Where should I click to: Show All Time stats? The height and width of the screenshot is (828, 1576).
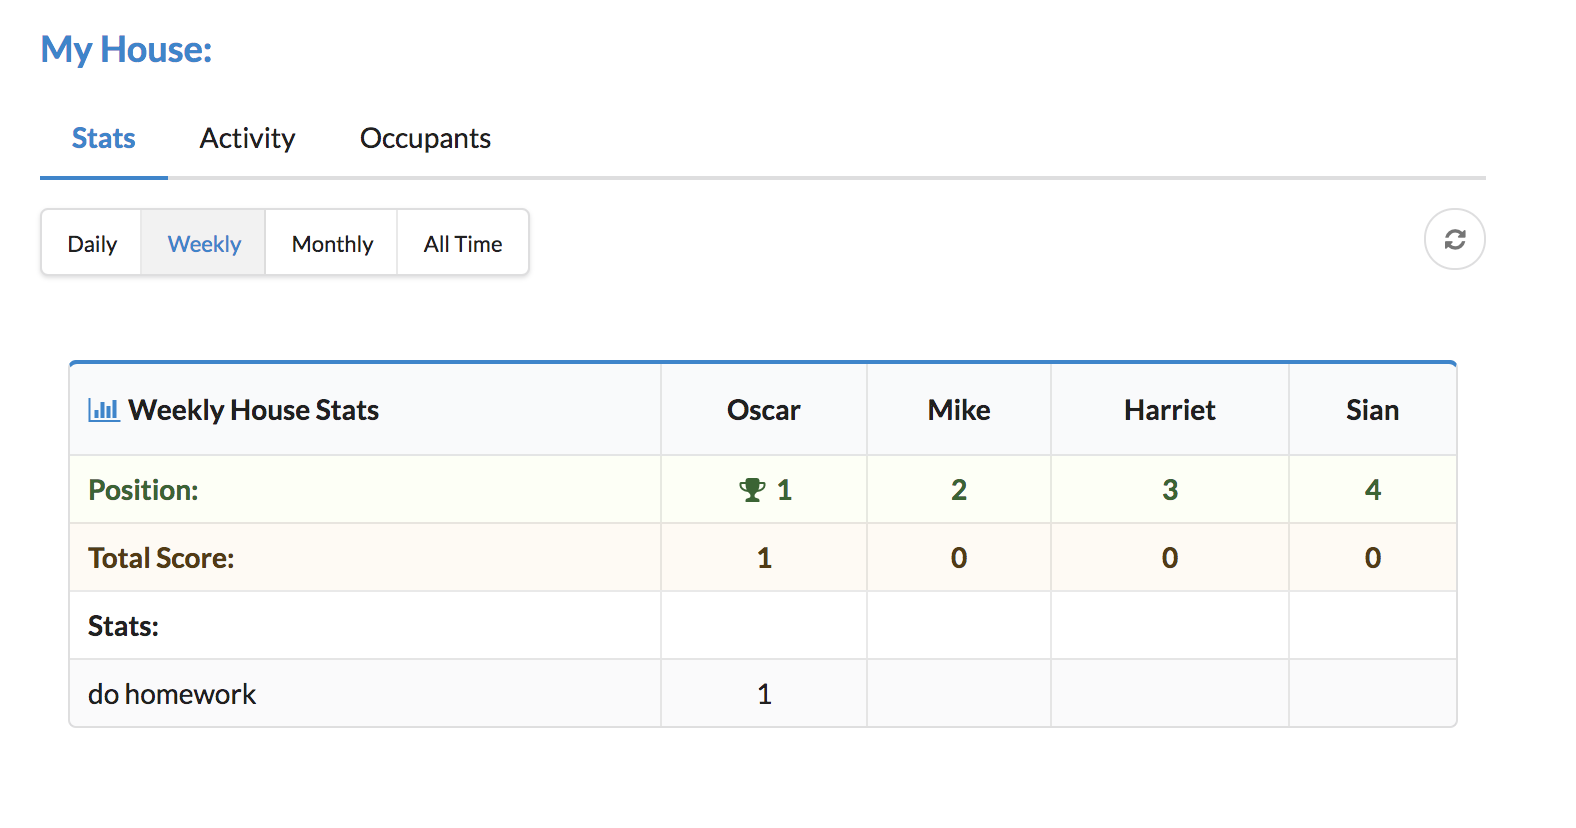(463, 244)
